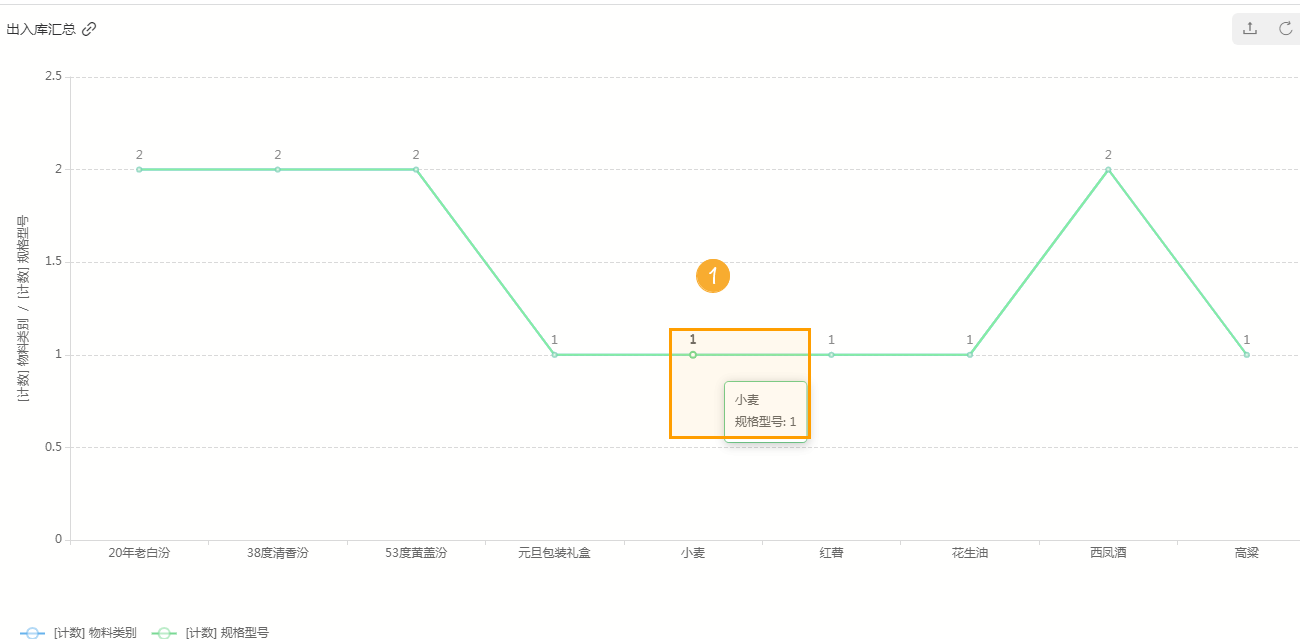Toggle the [计数] 物料类别 legend series
Screen dimensions: 1300x639
78,632
